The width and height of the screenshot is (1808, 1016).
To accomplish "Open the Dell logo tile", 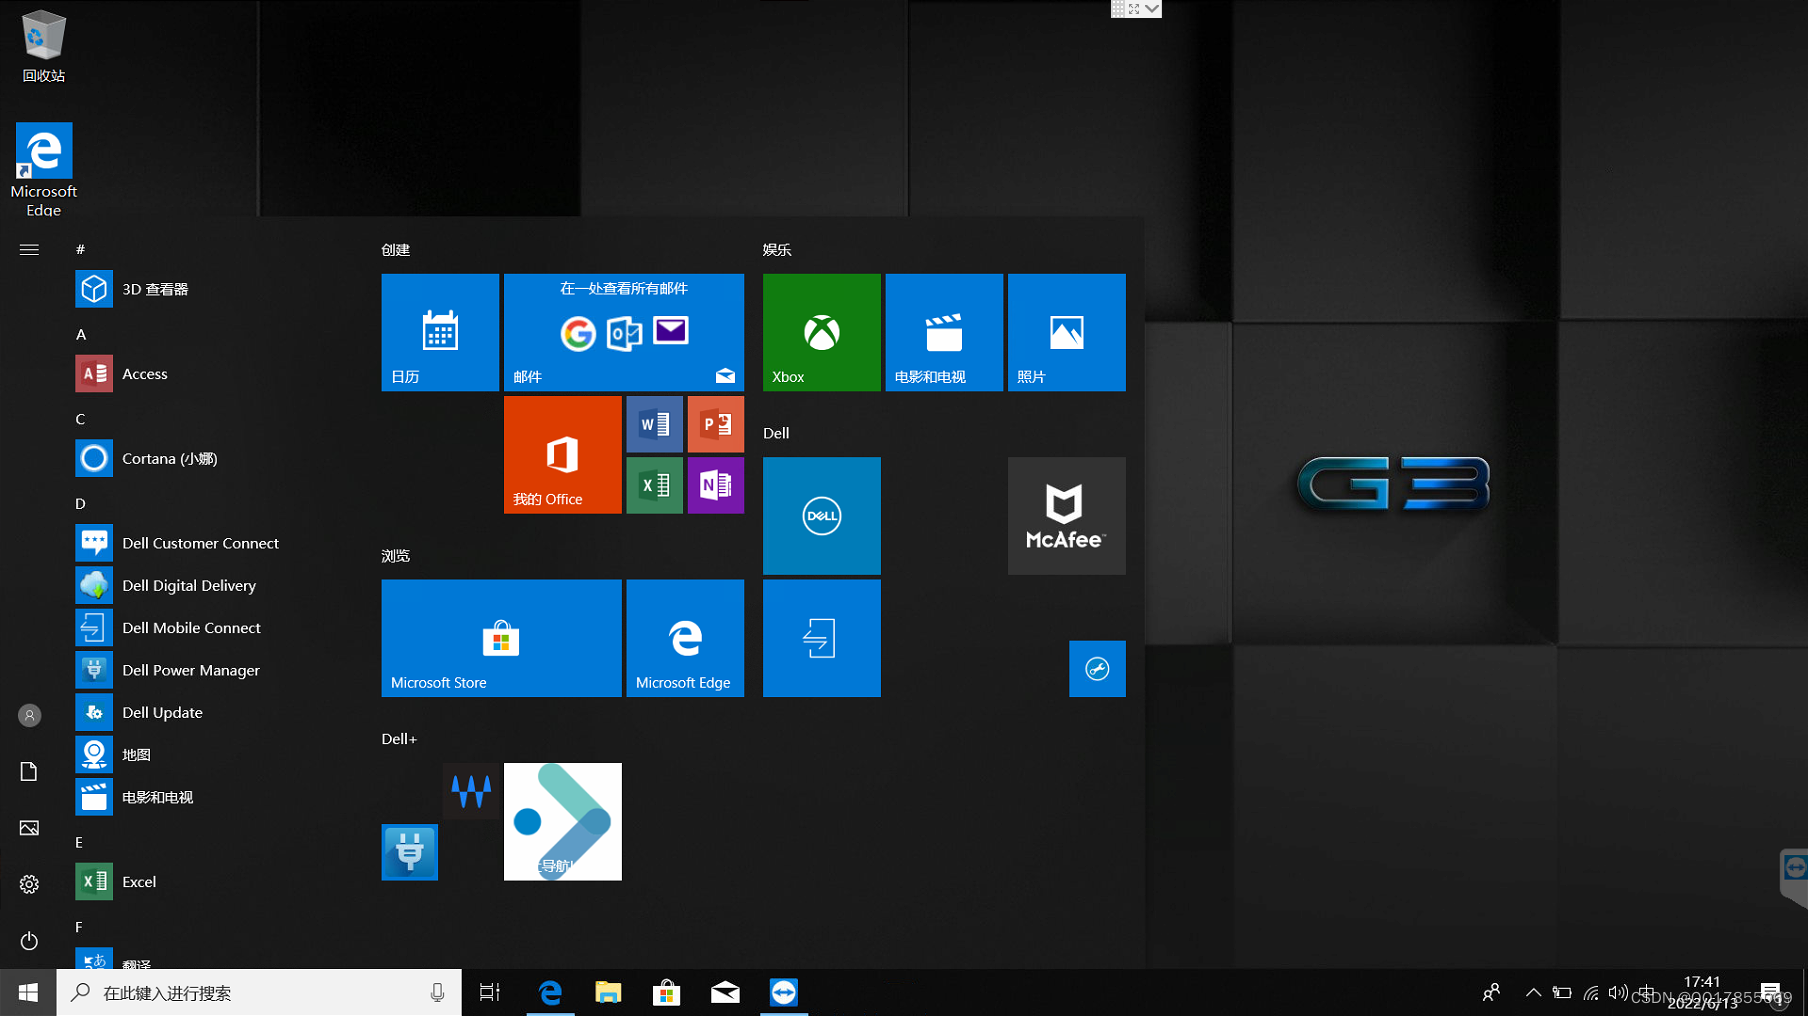I will click(x=822, y=516).
